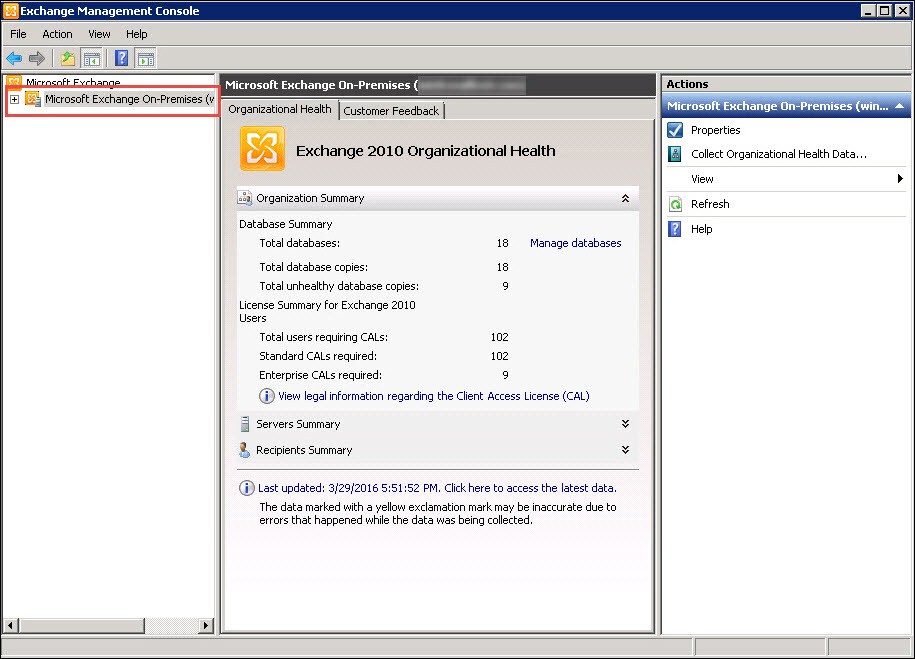Click the "License Summary for Exchange 2010 Users" text
Image resolution: width=915 pixels, height=659 pixels.
[x=327, y=311]
